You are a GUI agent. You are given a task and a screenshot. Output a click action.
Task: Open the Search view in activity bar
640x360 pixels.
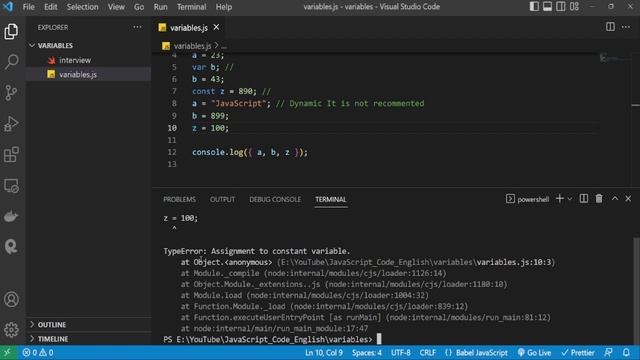coord(11,62)
